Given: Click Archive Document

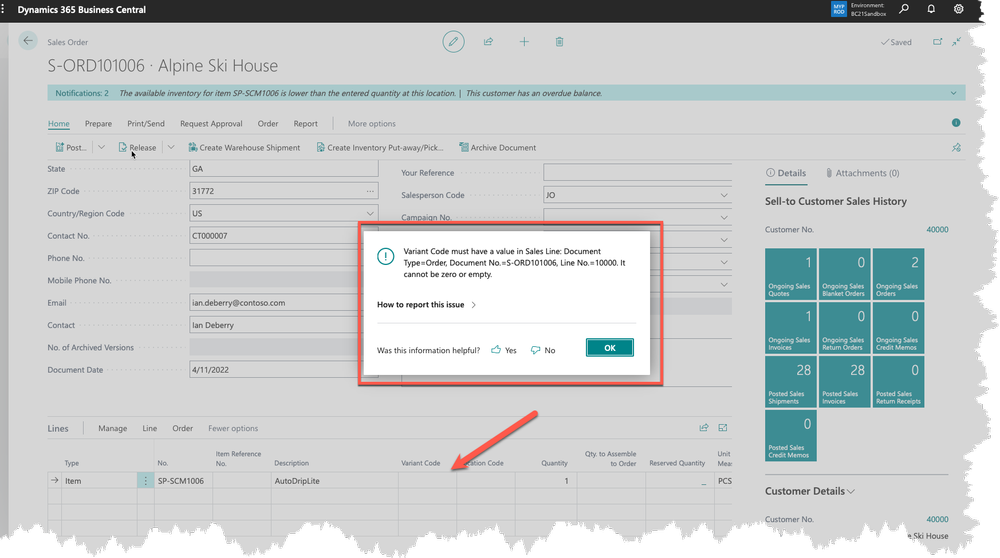Looking at the screenshot, I should coord(497,147).
